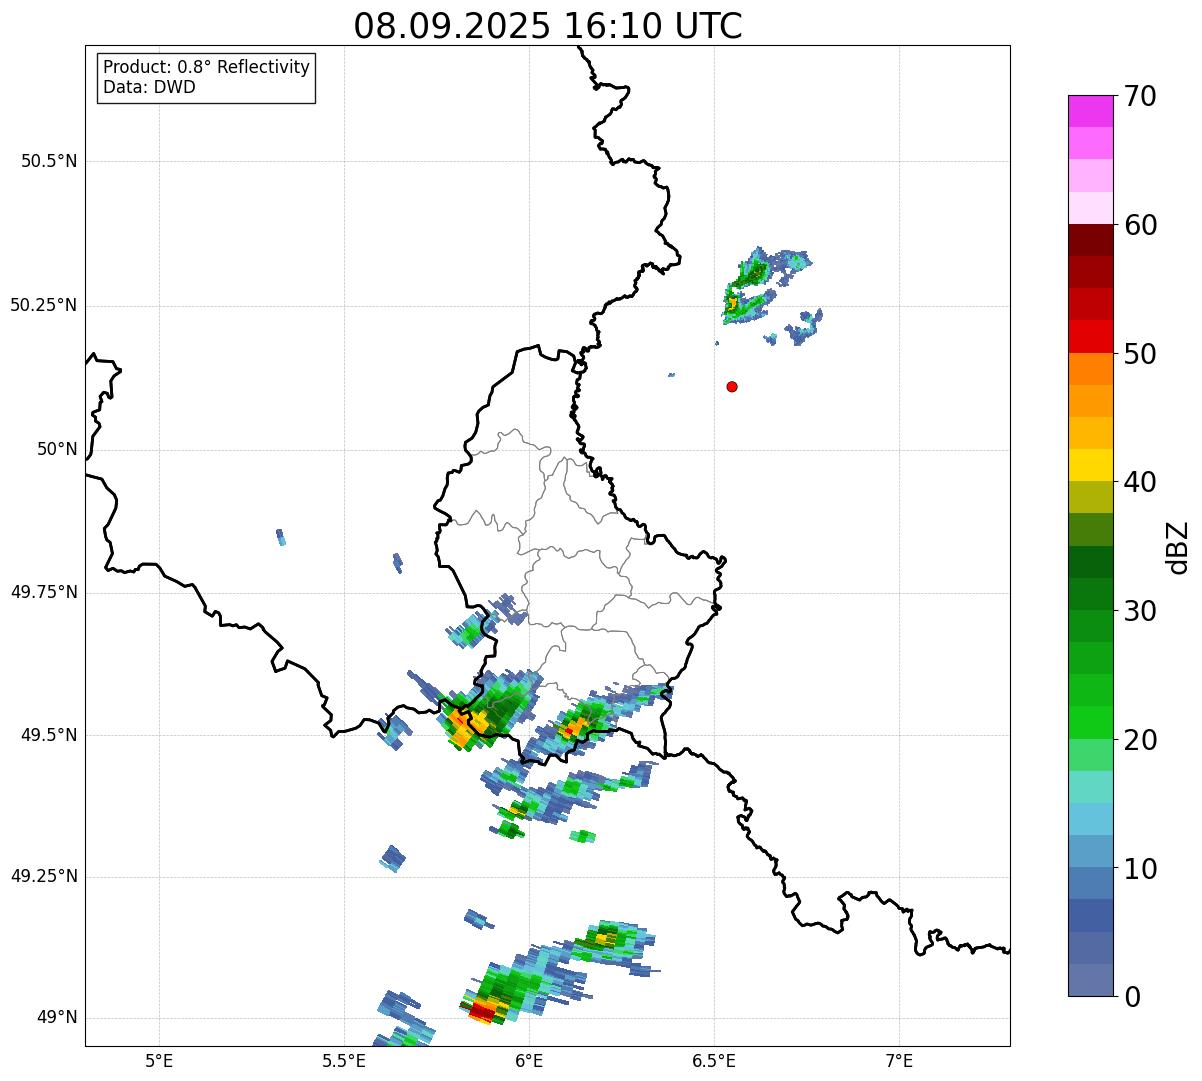Viewport: 1202px width, 1081px height.
Task: Click the 49.75°N latitude label
Action: click(43, 592)
